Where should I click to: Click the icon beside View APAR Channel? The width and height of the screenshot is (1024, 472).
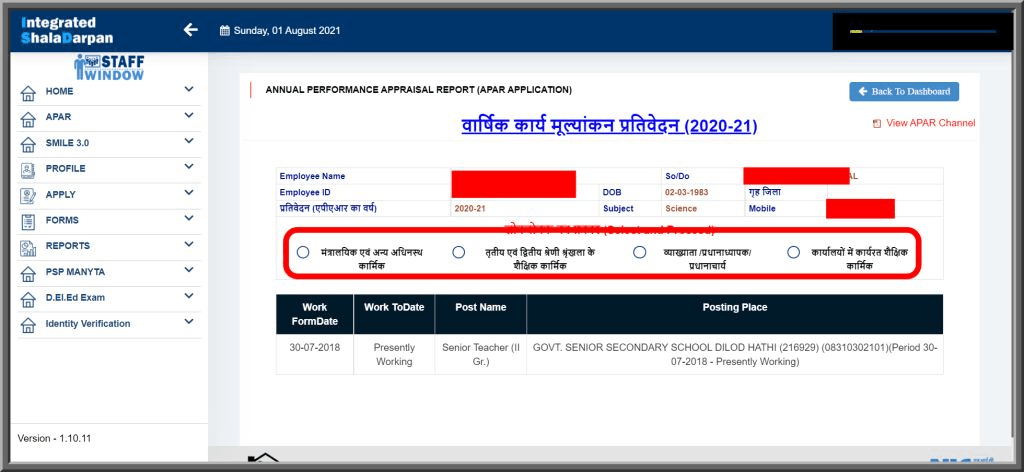[x=877, y=123]
